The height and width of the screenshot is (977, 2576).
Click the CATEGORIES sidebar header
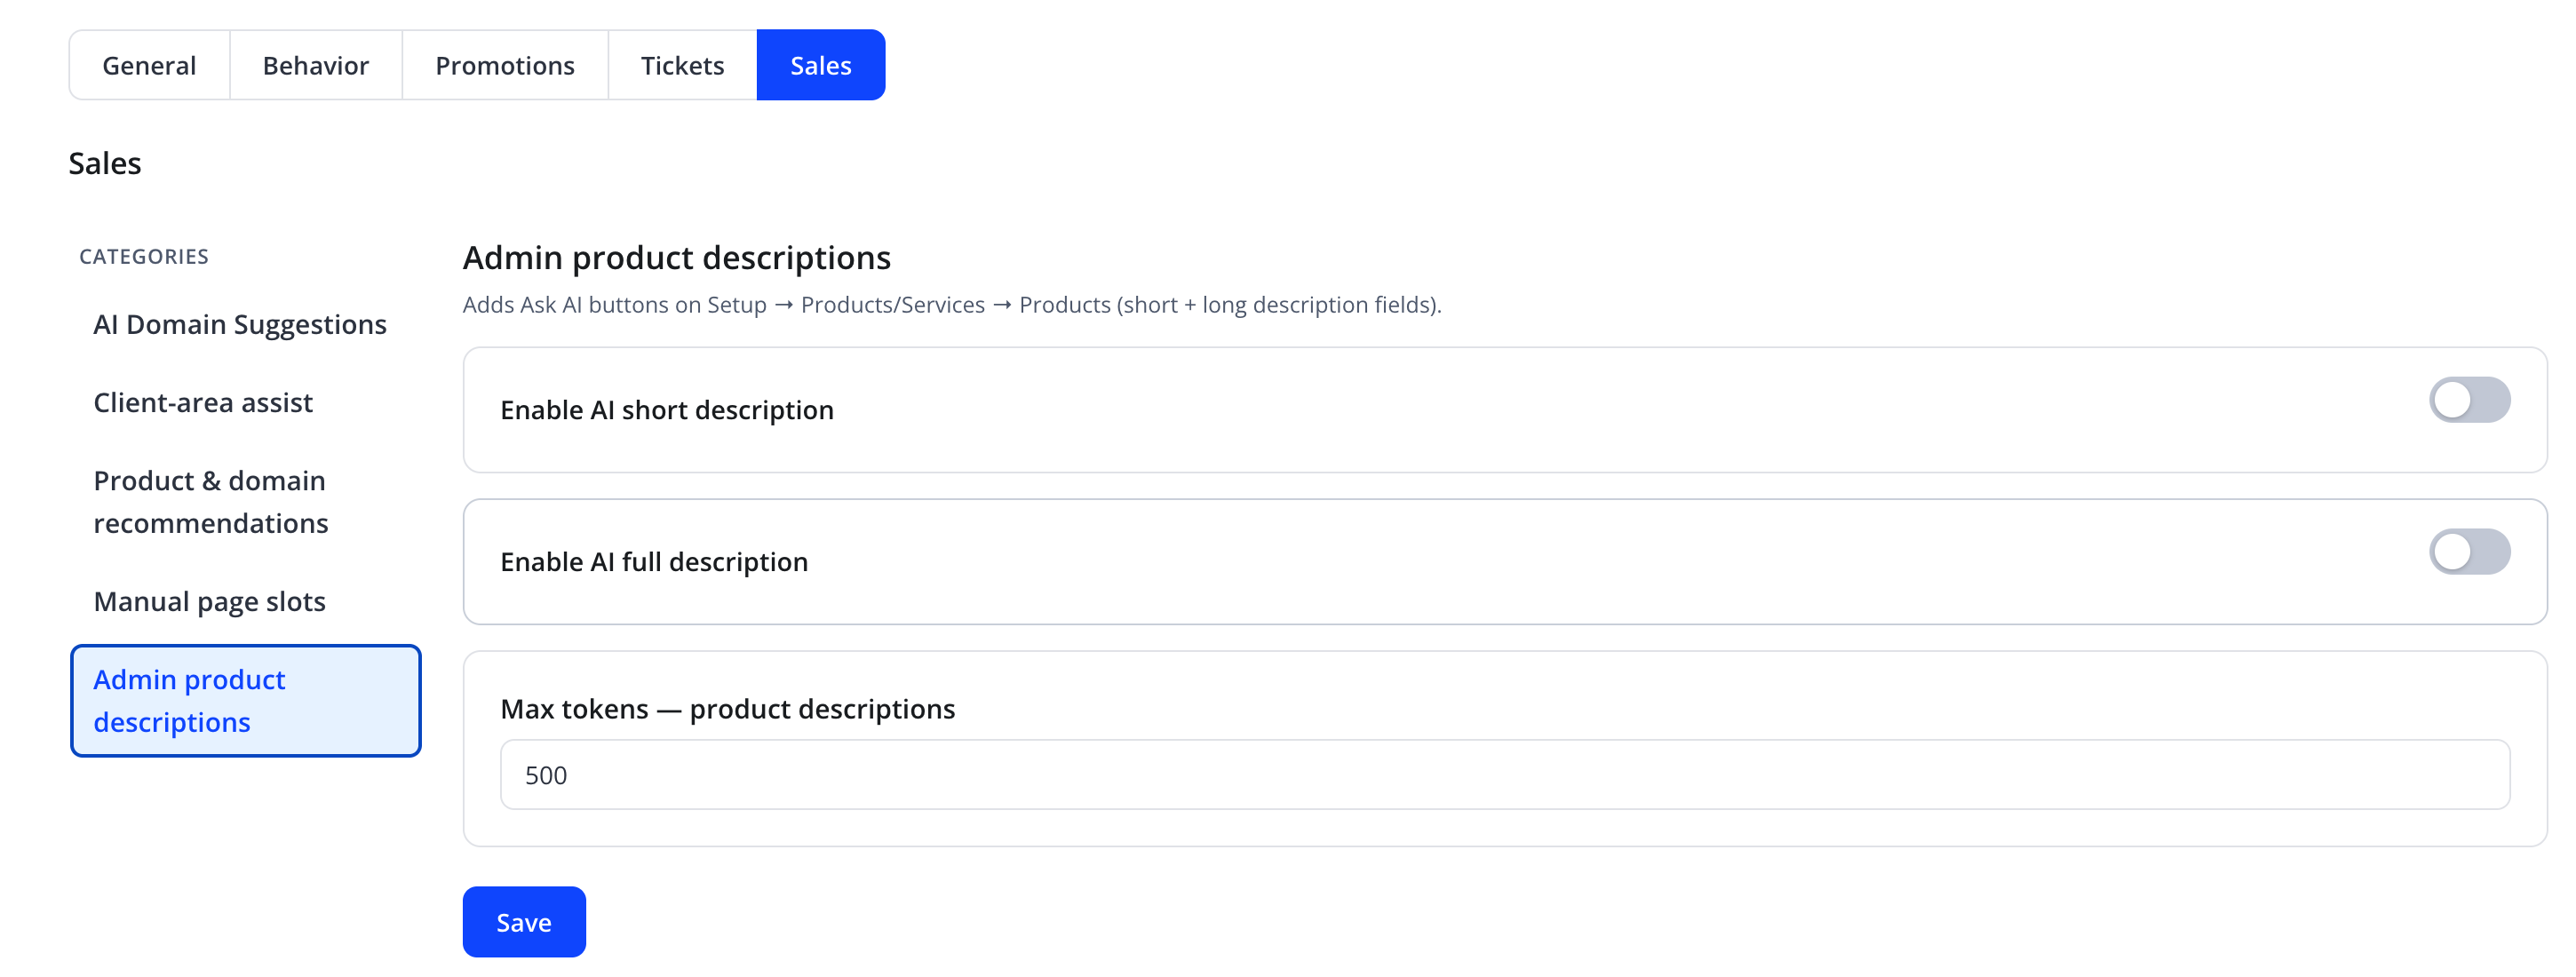coord(144,257)
